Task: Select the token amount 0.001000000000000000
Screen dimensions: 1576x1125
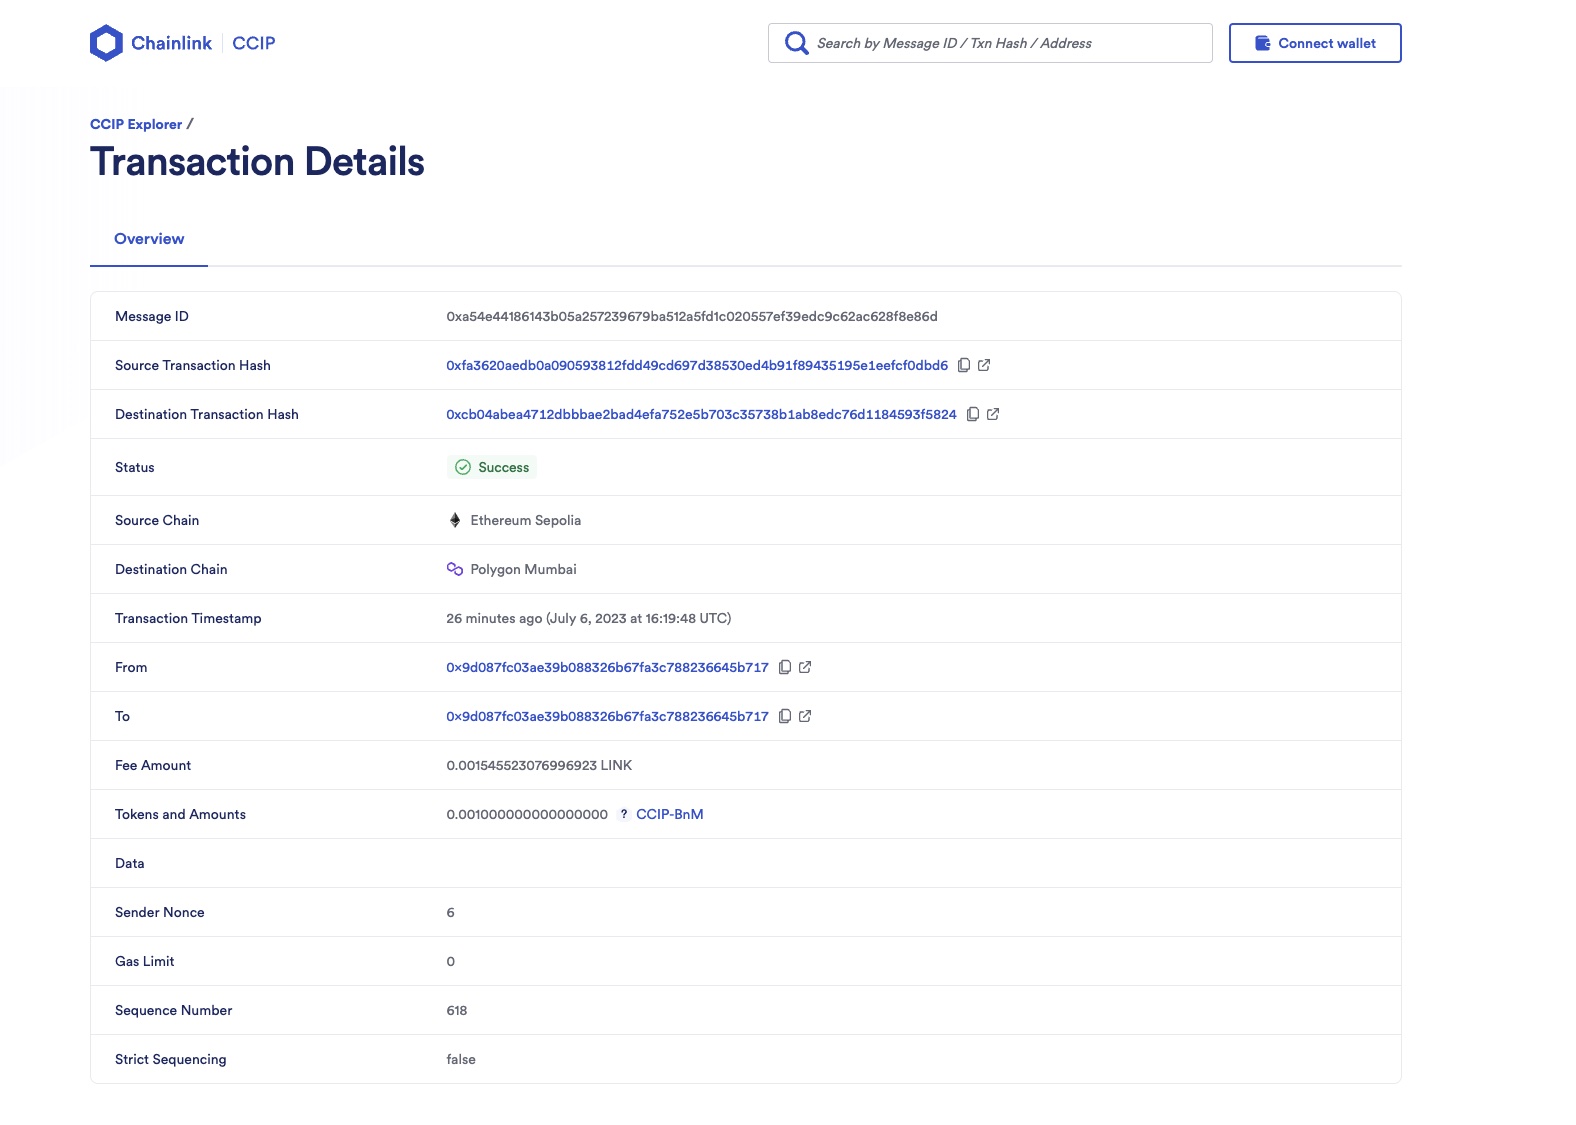Action: click(x=527, y=814)
